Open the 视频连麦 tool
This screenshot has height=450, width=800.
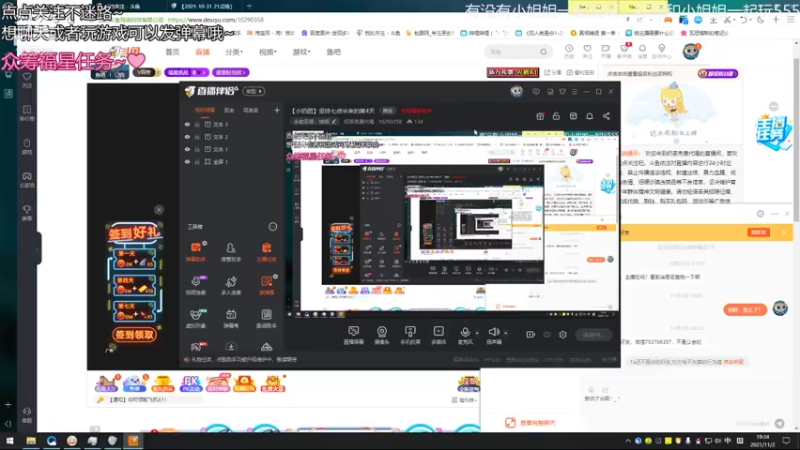click(x=196, y=285)
